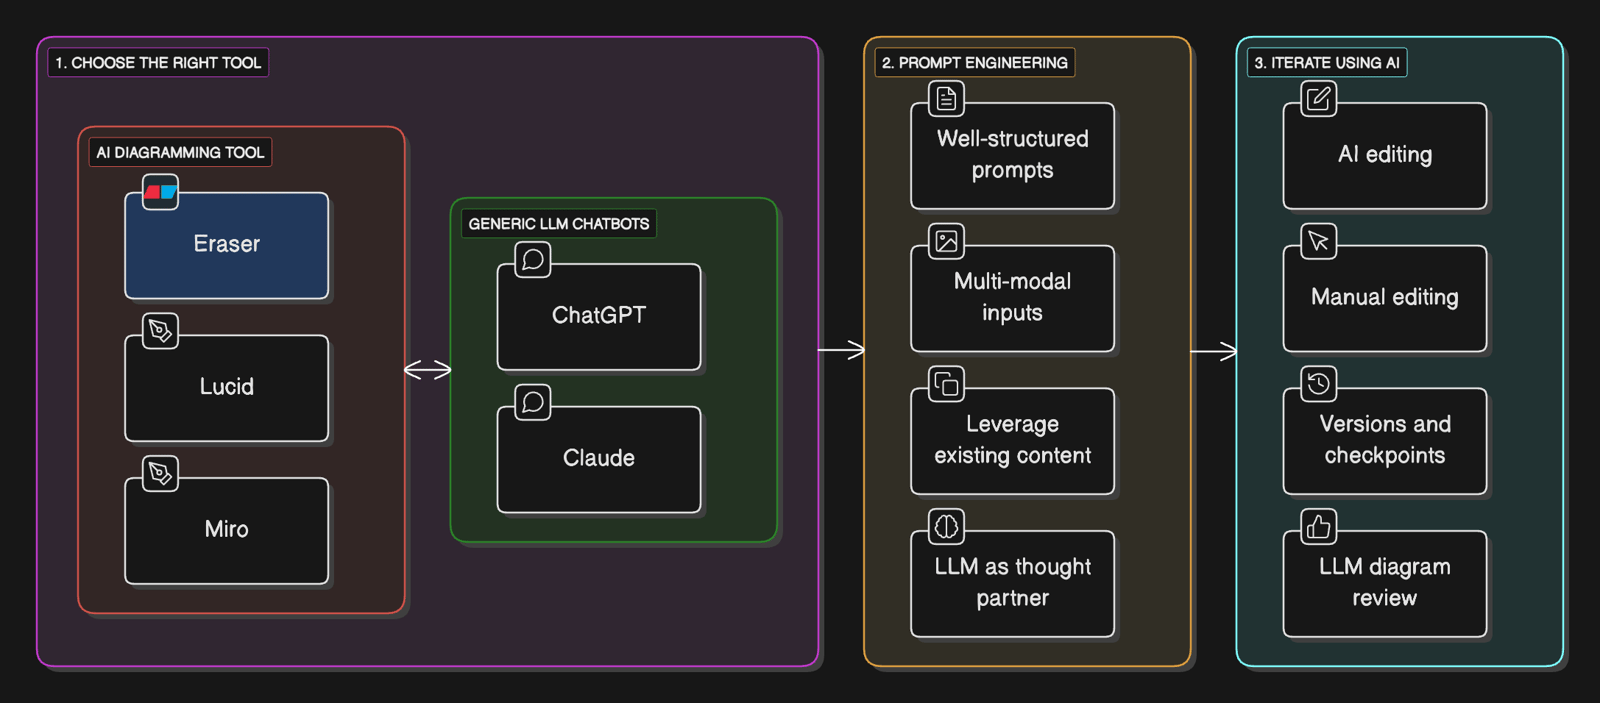
Task: Select the Miro node
Action: [227, 531]
